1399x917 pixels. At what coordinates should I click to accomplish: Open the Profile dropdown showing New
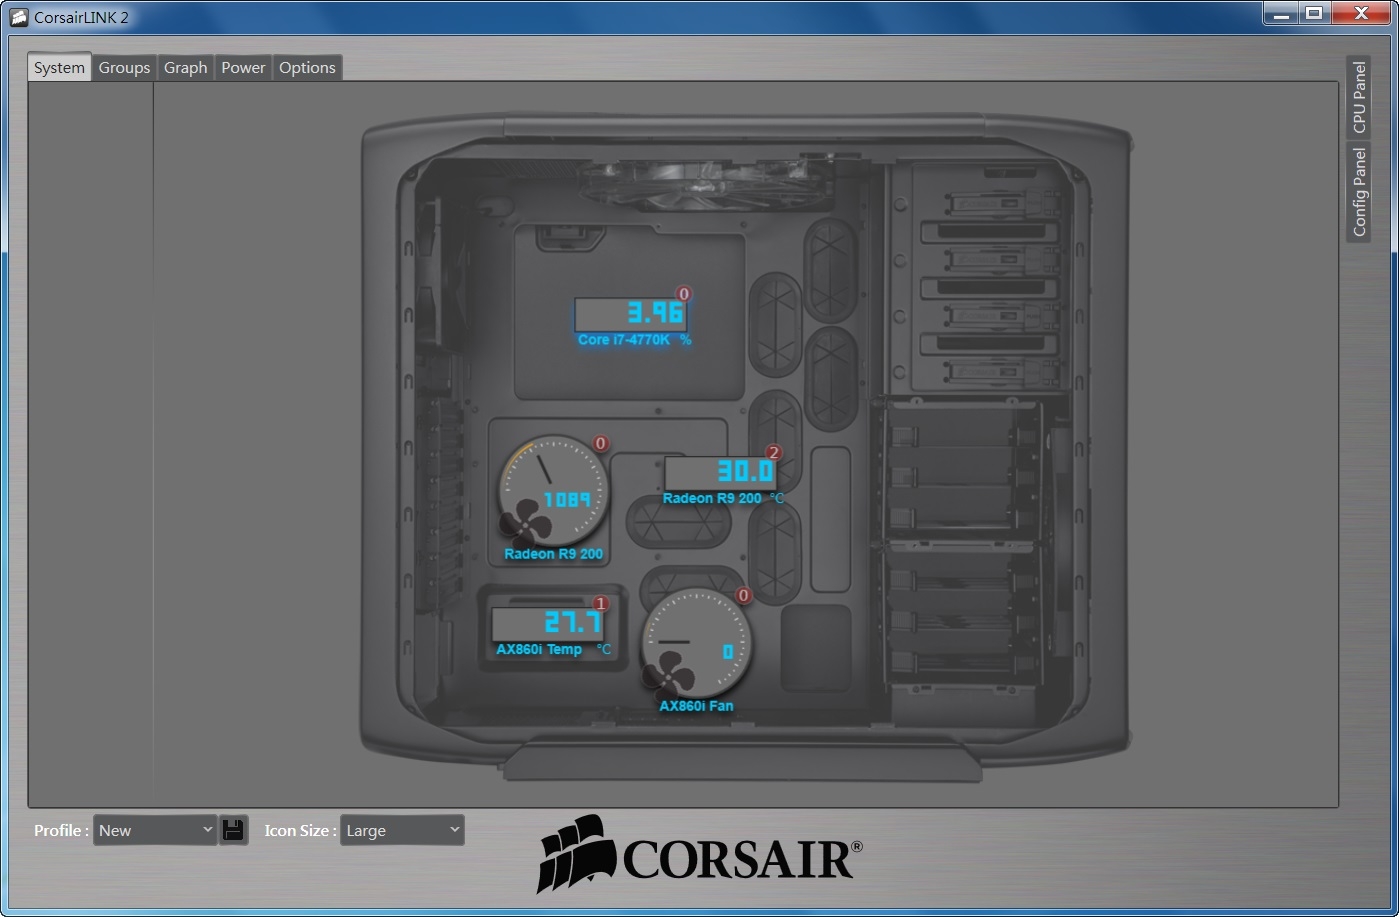(155, 830)
